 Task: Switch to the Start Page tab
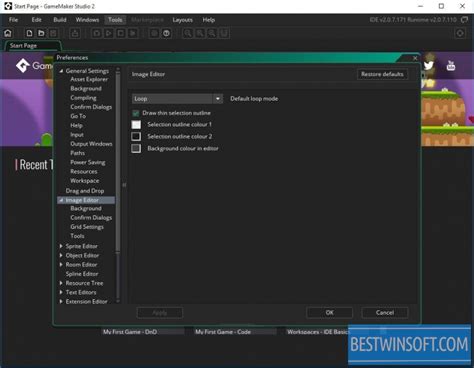32,46
